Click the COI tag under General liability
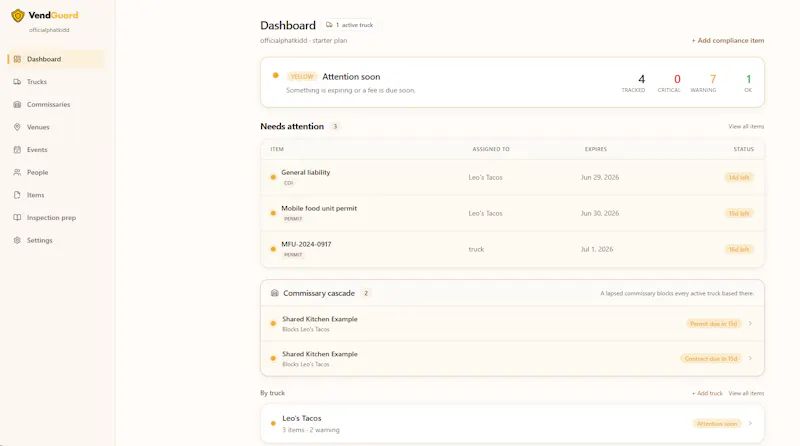800x446 pixels. [289, 183]
